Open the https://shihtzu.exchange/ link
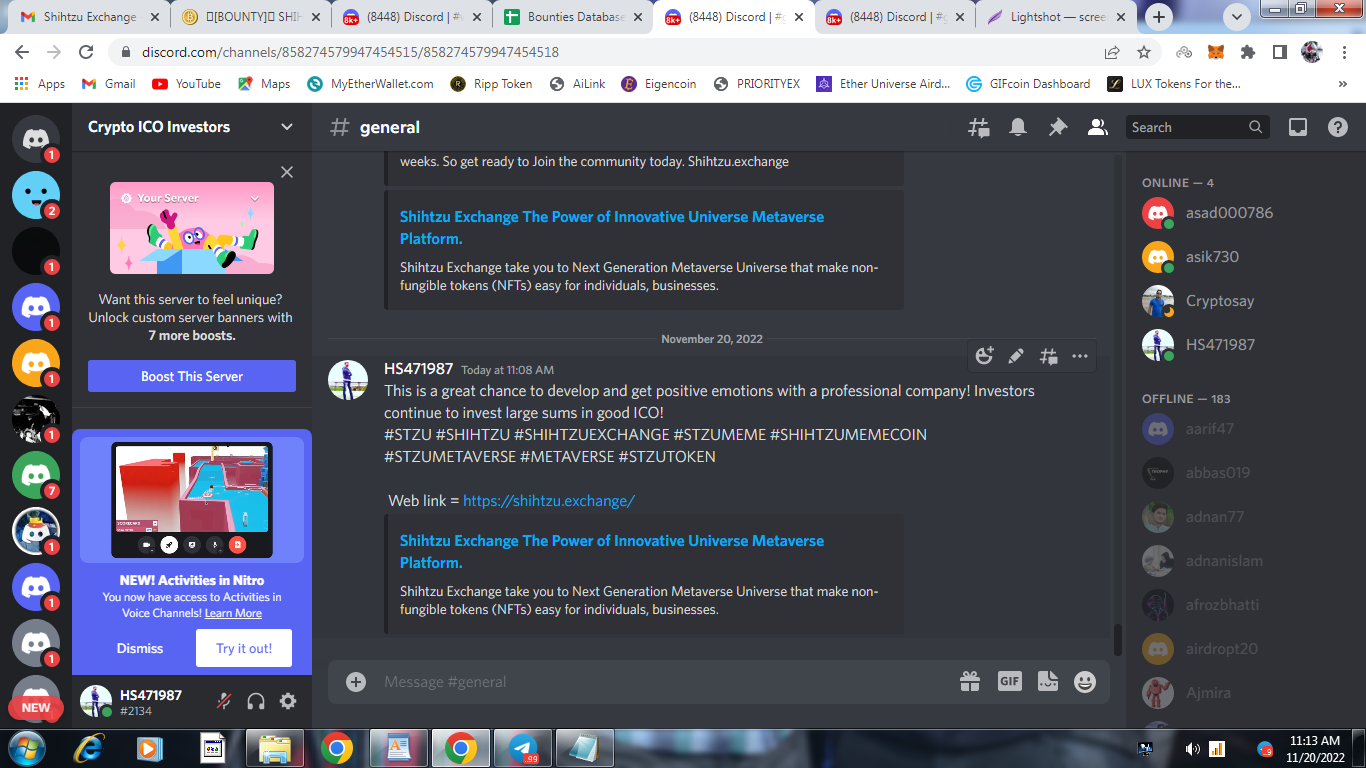This screenshot has width=1366, height=768. pos(549,500)
